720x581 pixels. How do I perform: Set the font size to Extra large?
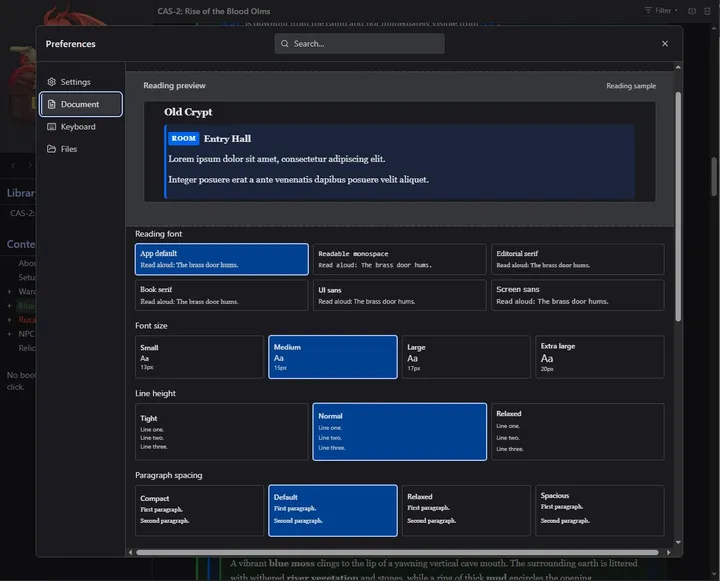(x=600, y=357)
